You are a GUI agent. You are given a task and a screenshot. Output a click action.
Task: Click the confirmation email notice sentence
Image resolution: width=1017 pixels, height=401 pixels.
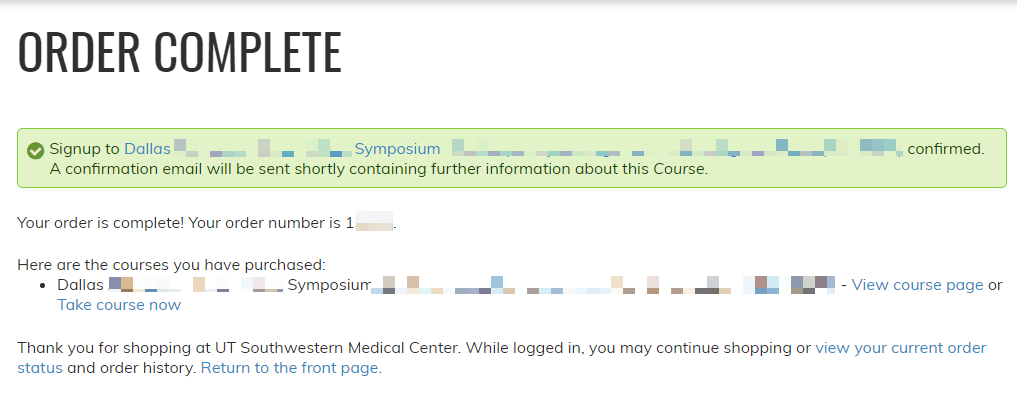(x=378, y=169)
